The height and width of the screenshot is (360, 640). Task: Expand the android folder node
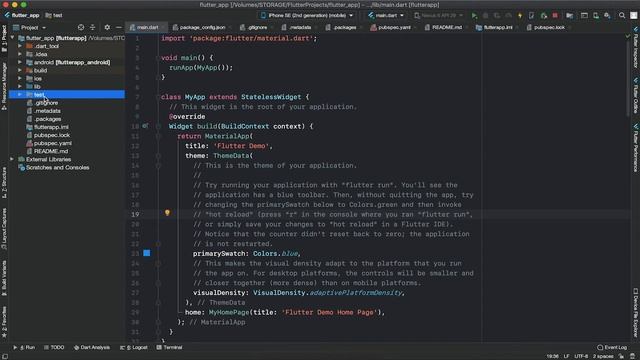pos(20,62)
